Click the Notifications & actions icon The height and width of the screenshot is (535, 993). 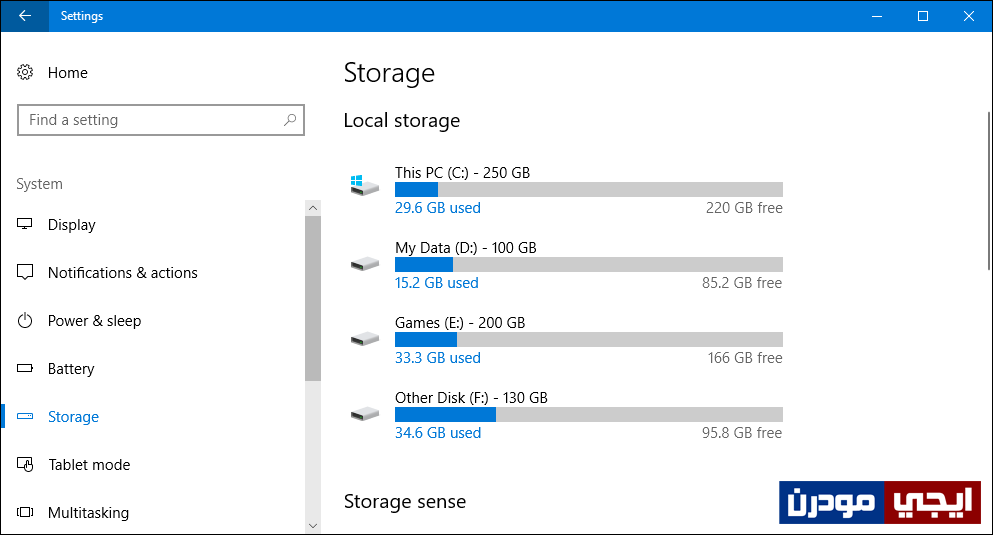click(25, 272)
